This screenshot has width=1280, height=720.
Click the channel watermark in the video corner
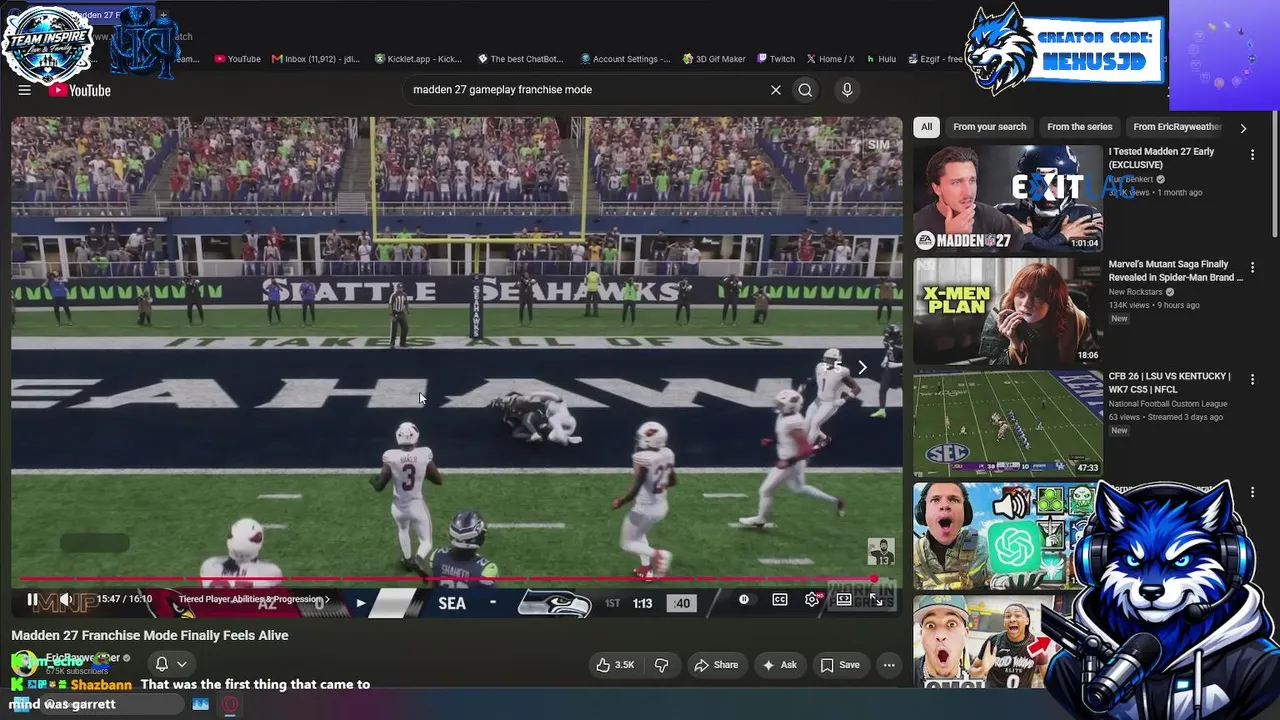[880, 553]
